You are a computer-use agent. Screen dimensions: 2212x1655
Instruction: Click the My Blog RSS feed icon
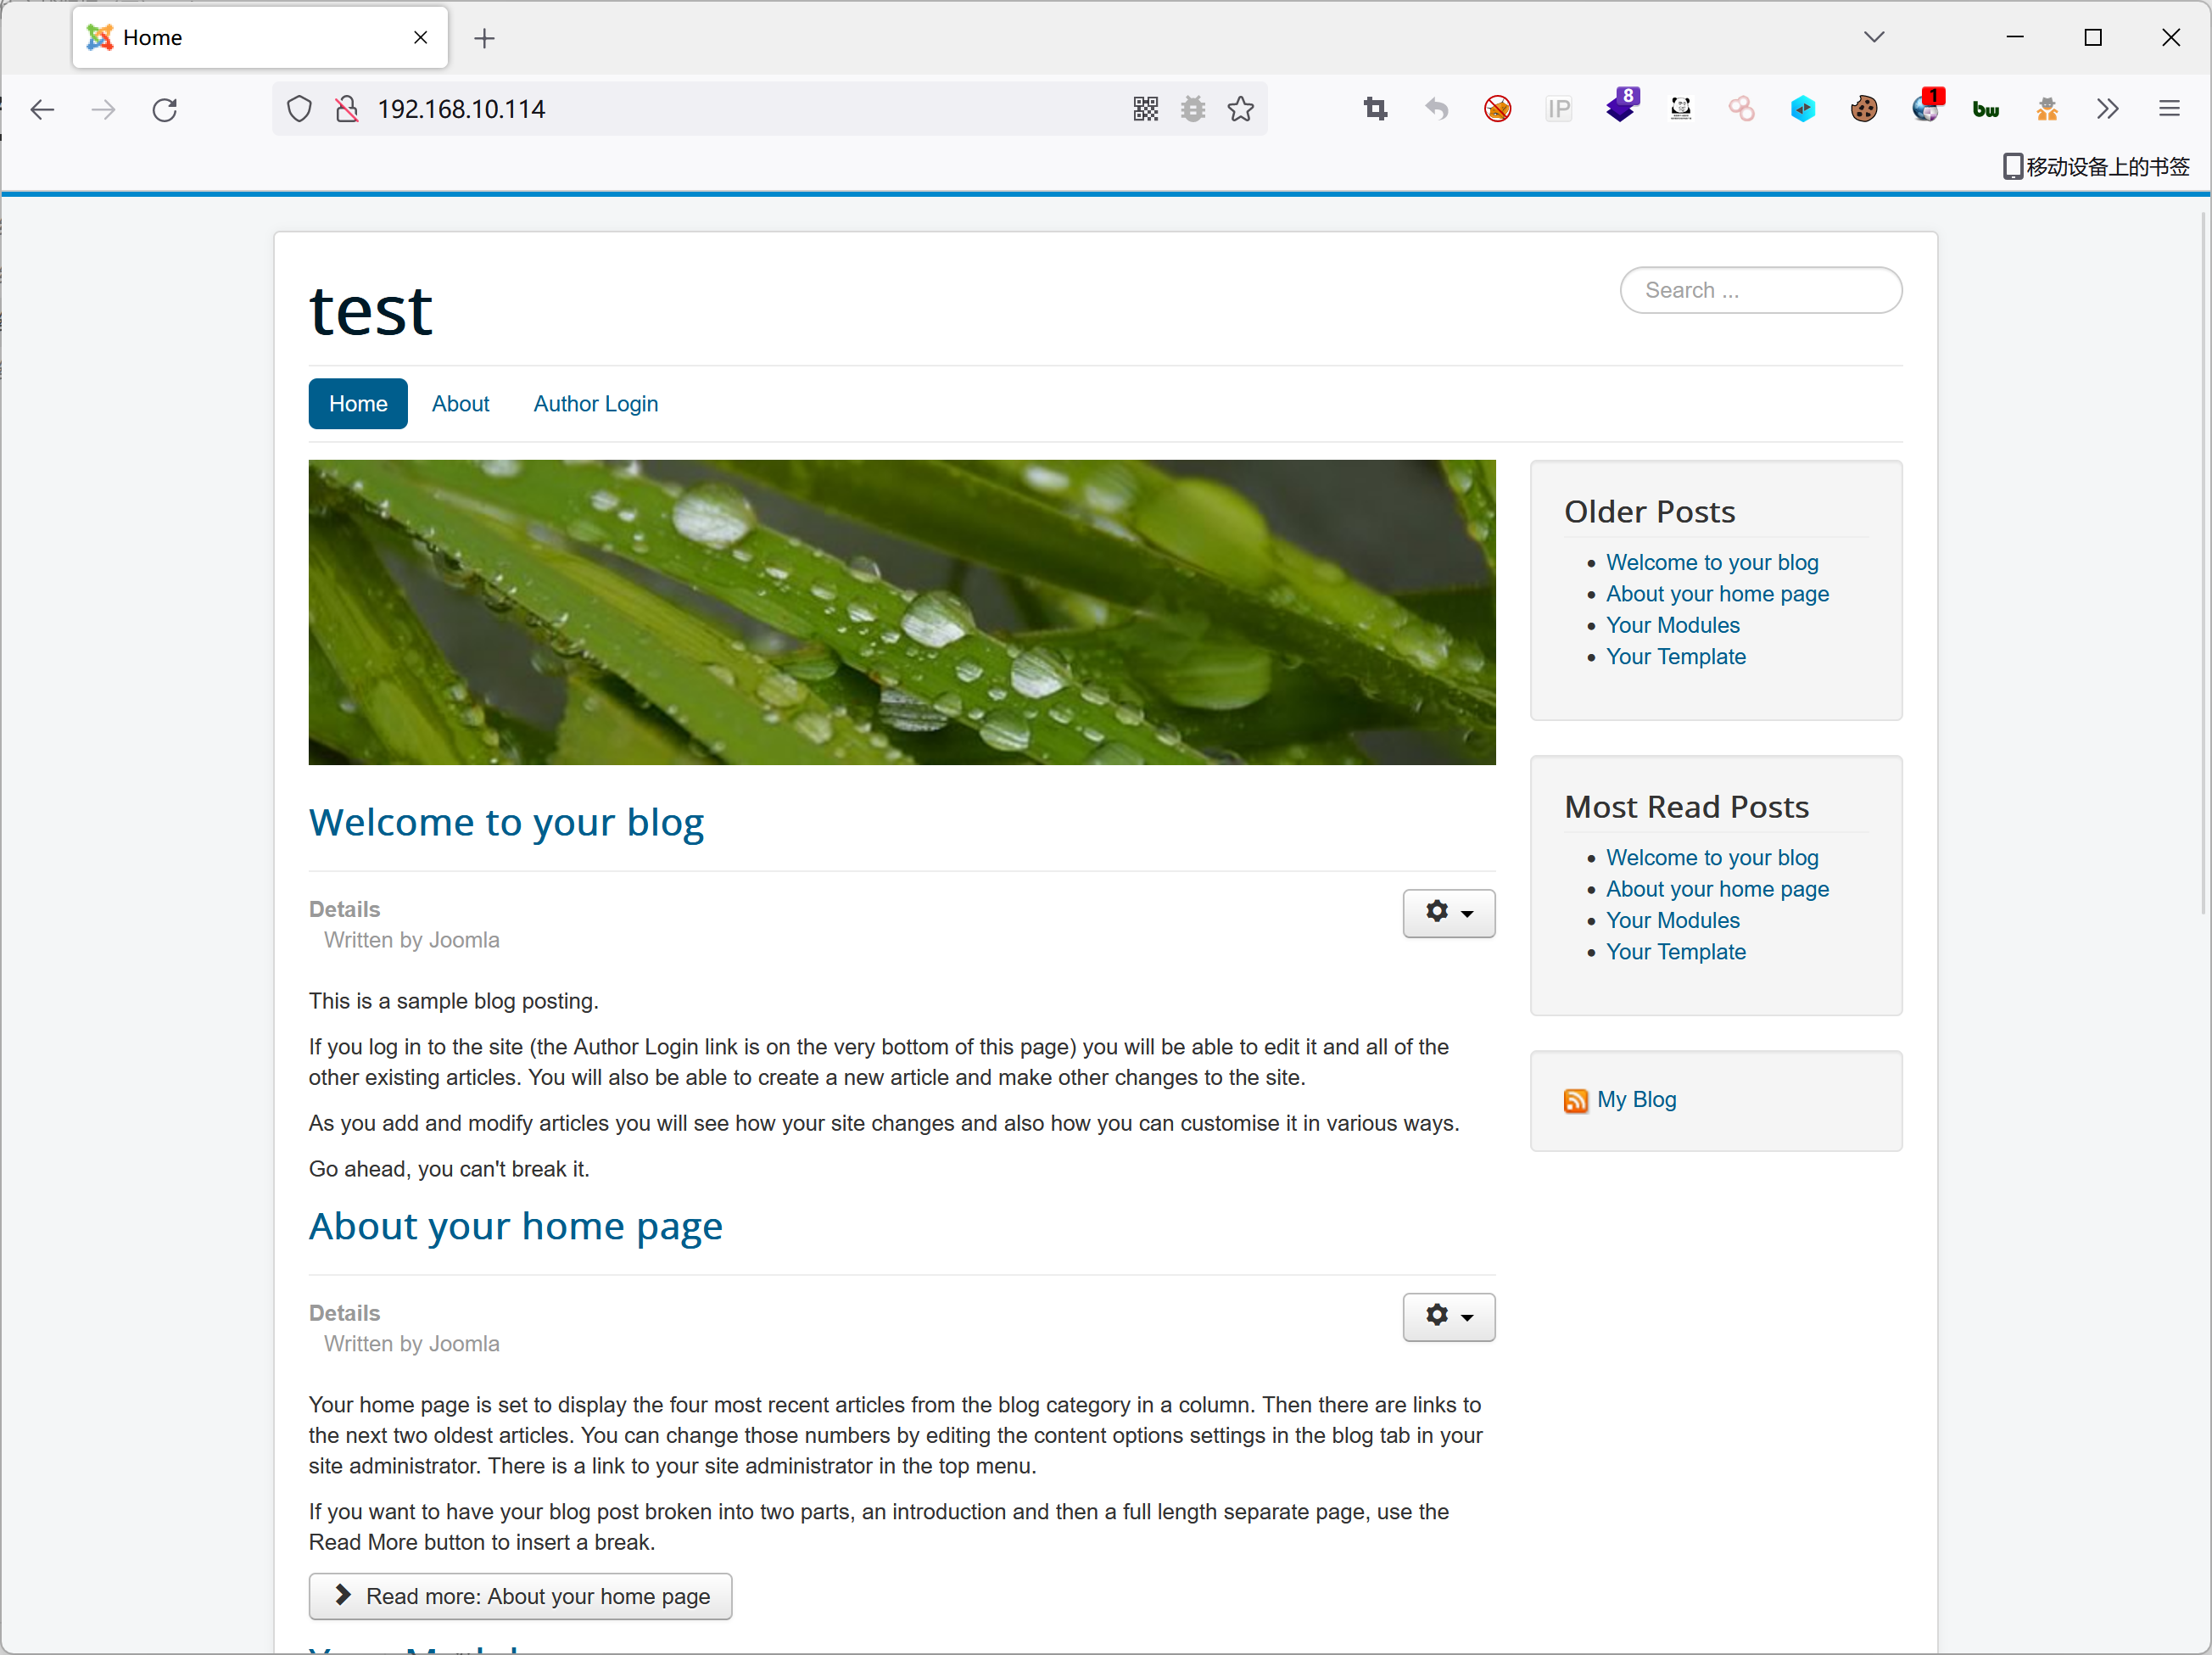tap(1575, 1100)
